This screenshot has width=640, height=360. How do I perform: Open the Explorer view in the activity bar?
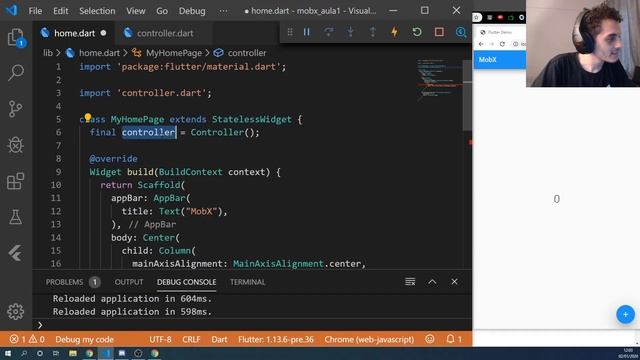point(16,38)
